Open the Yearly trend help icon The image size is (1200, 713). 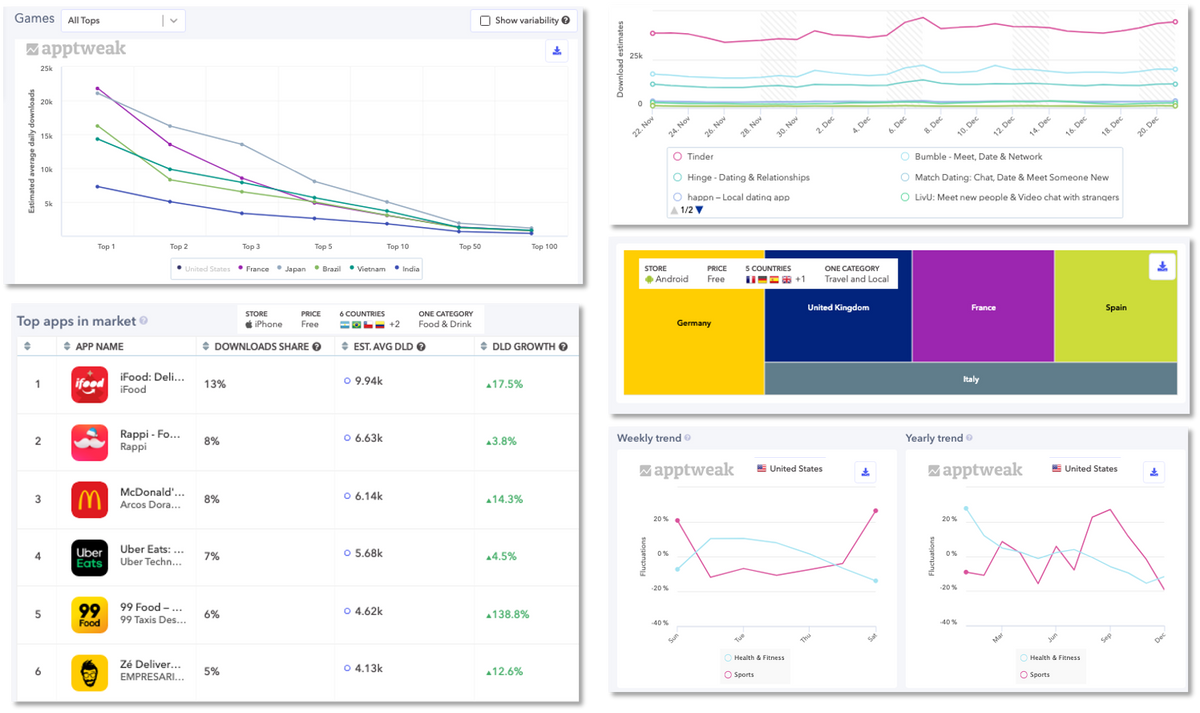pyautogui.click(x=968, y=438)
